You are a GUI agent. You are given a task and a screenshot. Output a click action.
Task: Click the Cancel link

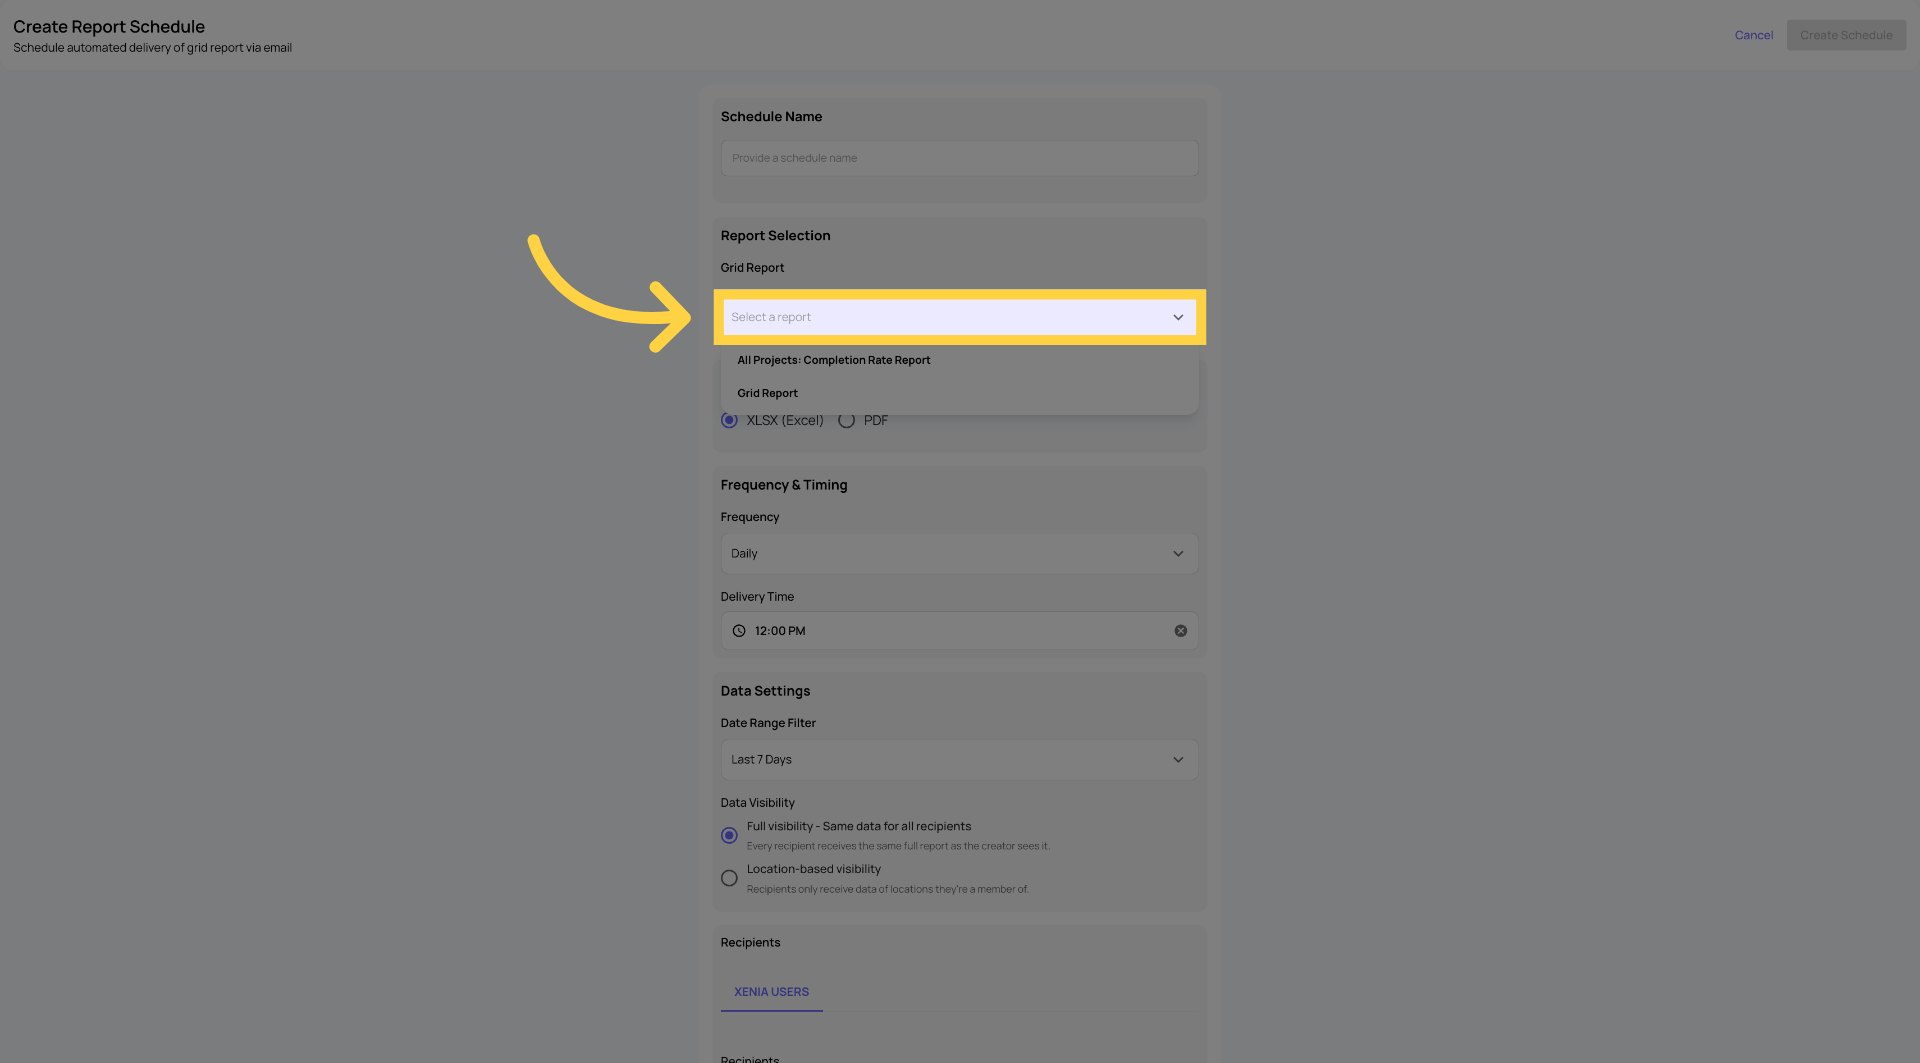coord(1754,35)
